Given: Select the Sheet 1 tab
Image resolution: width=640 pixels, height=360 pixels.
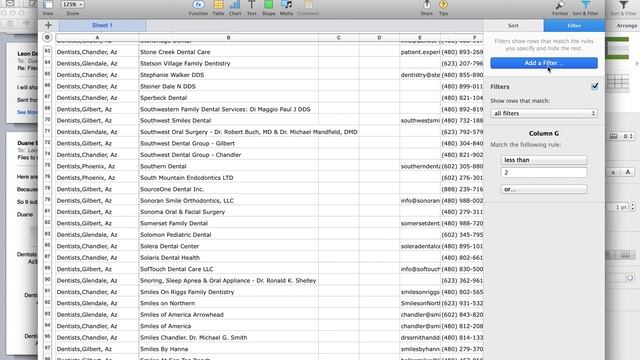Looking at the screenshot, I should point(102,25).
